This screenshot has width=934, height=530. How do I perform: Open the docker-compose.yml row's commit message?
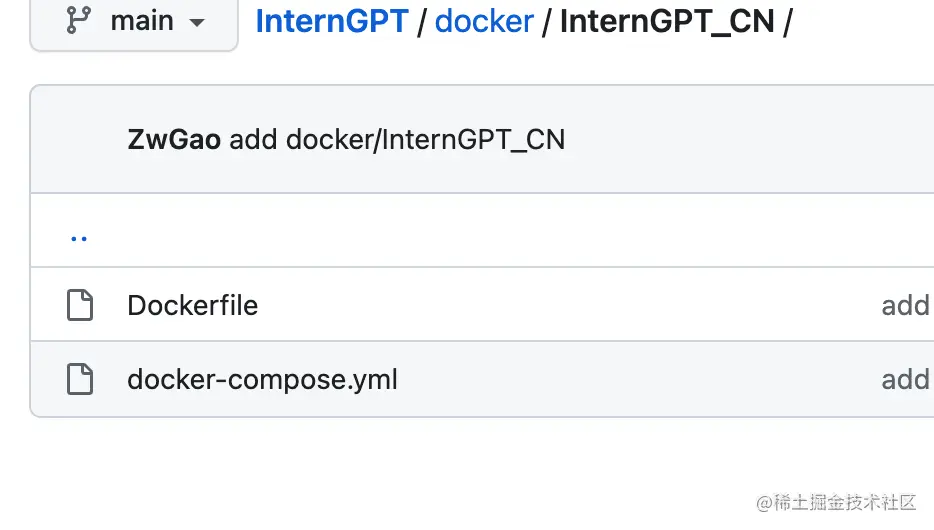[905, 379]
